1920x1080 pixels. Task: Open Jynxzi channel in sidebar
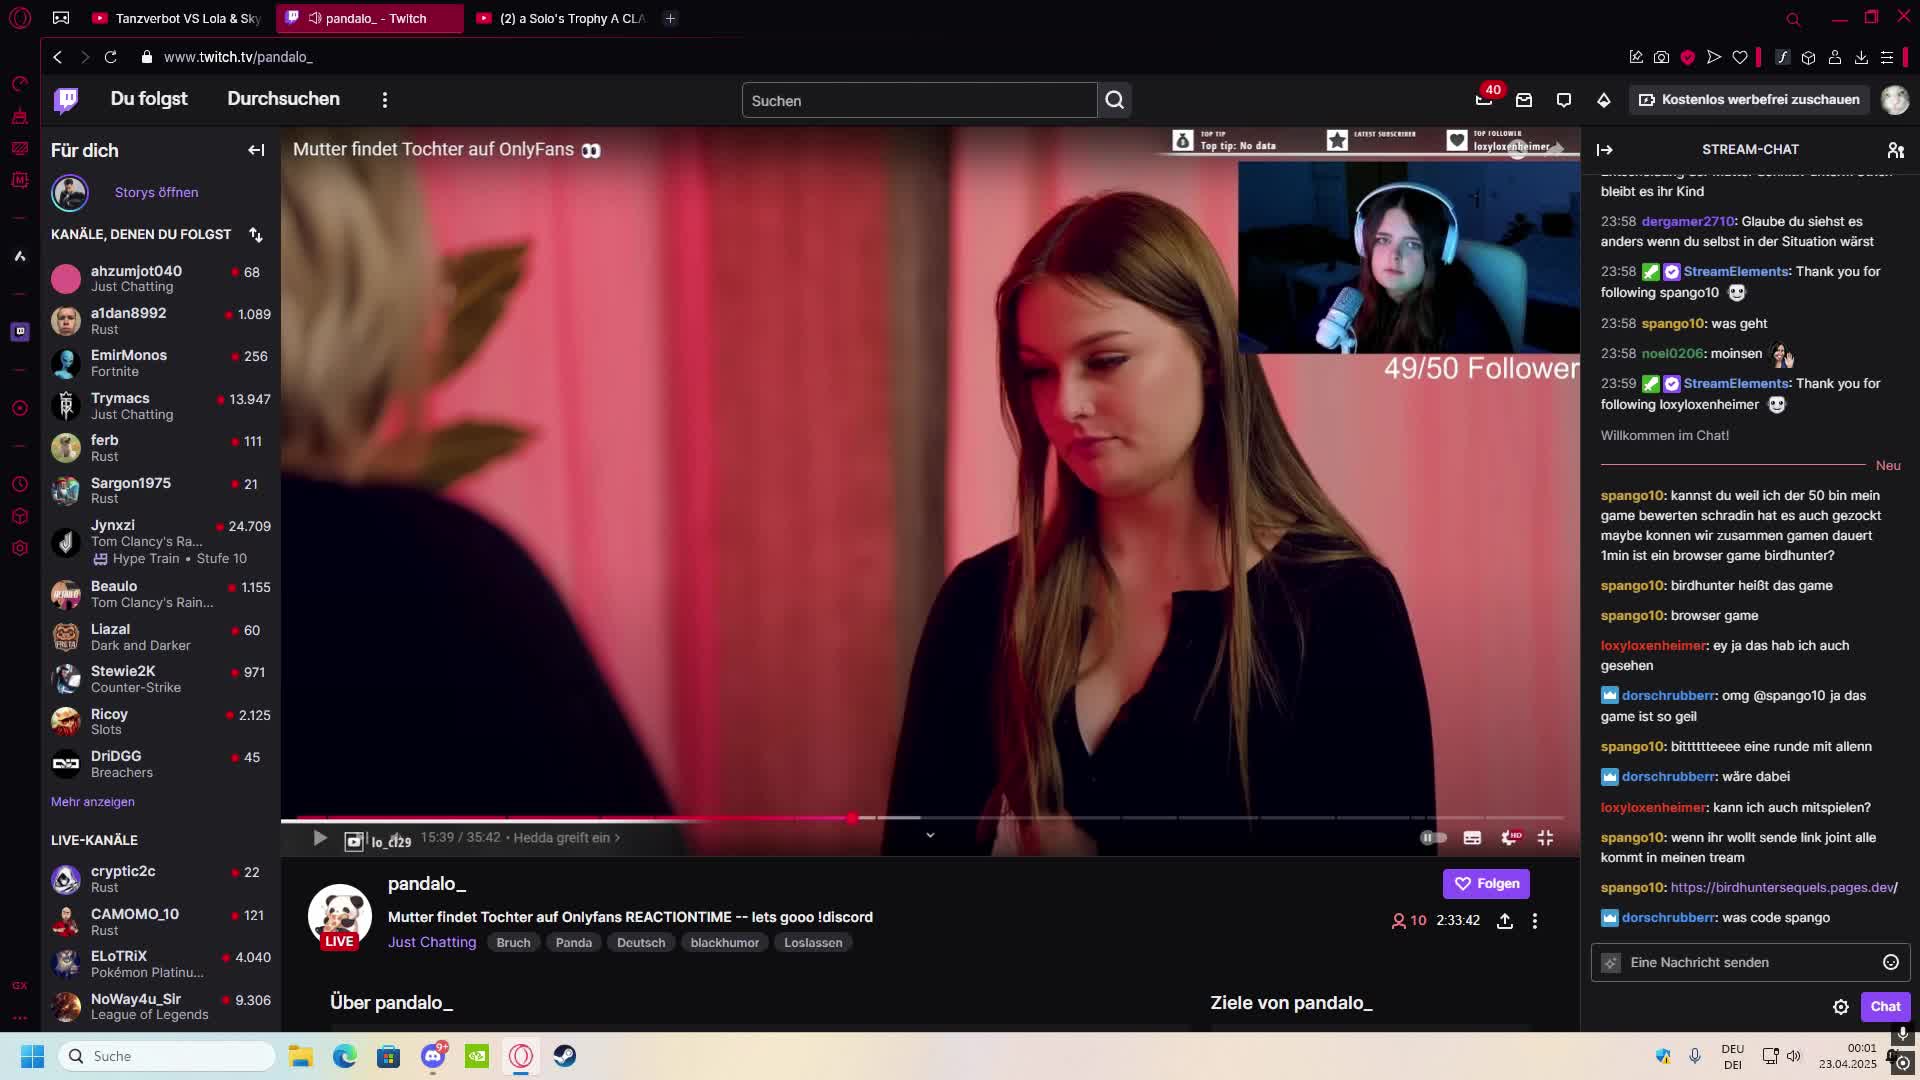click(160, 541)
